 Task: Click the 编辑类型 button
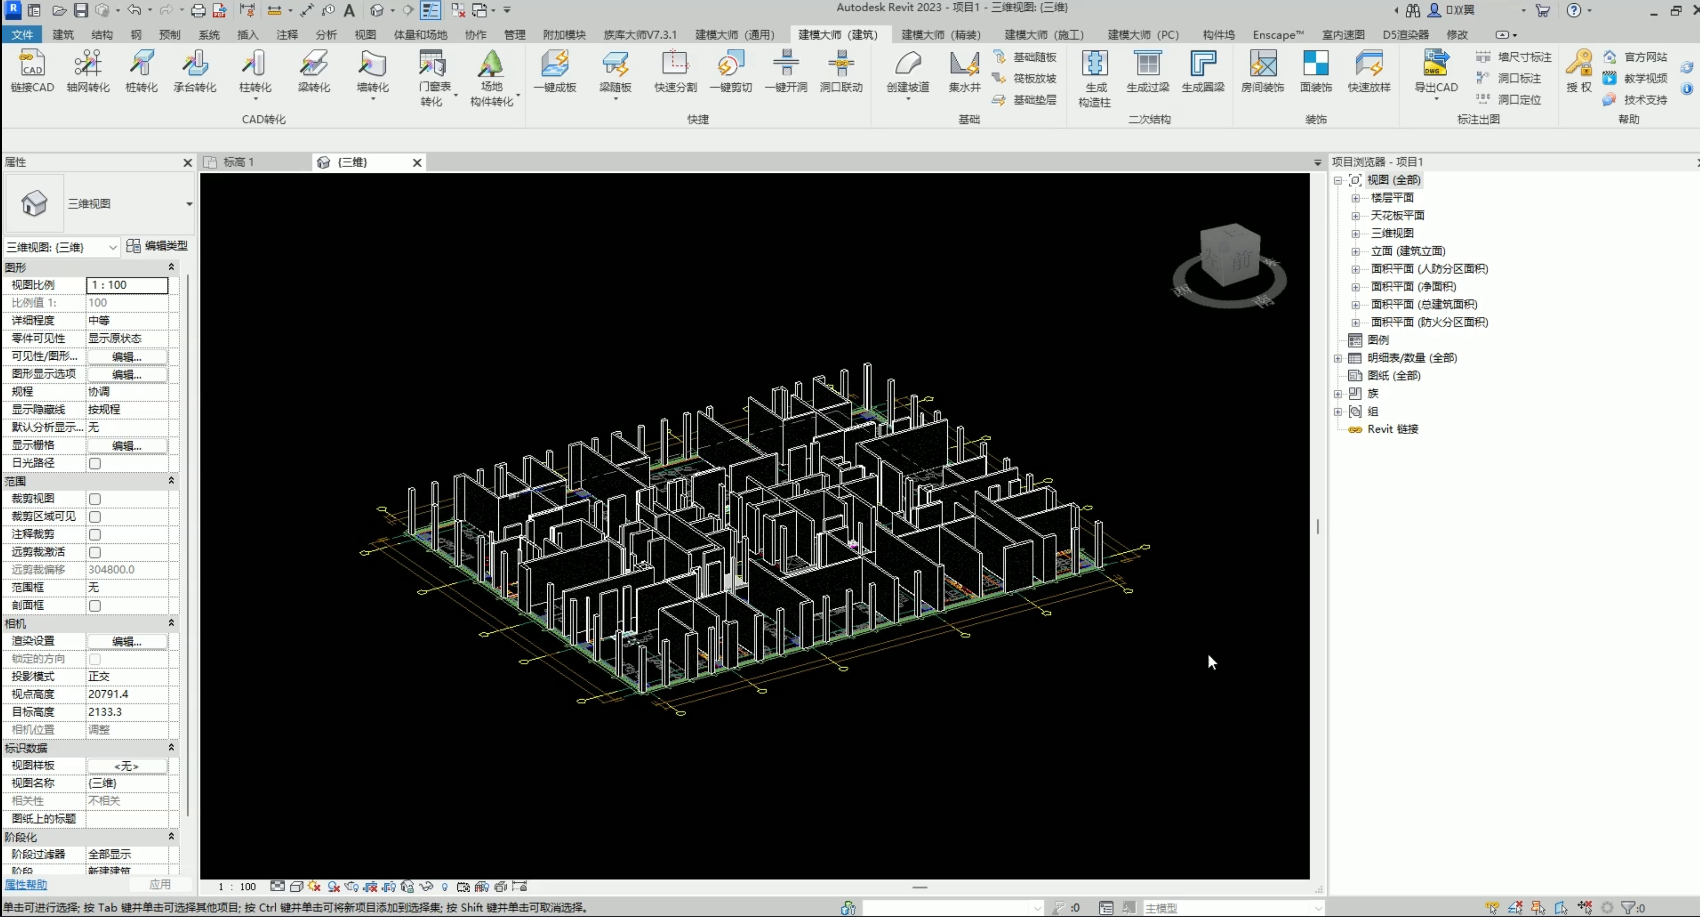coord(157,246)
